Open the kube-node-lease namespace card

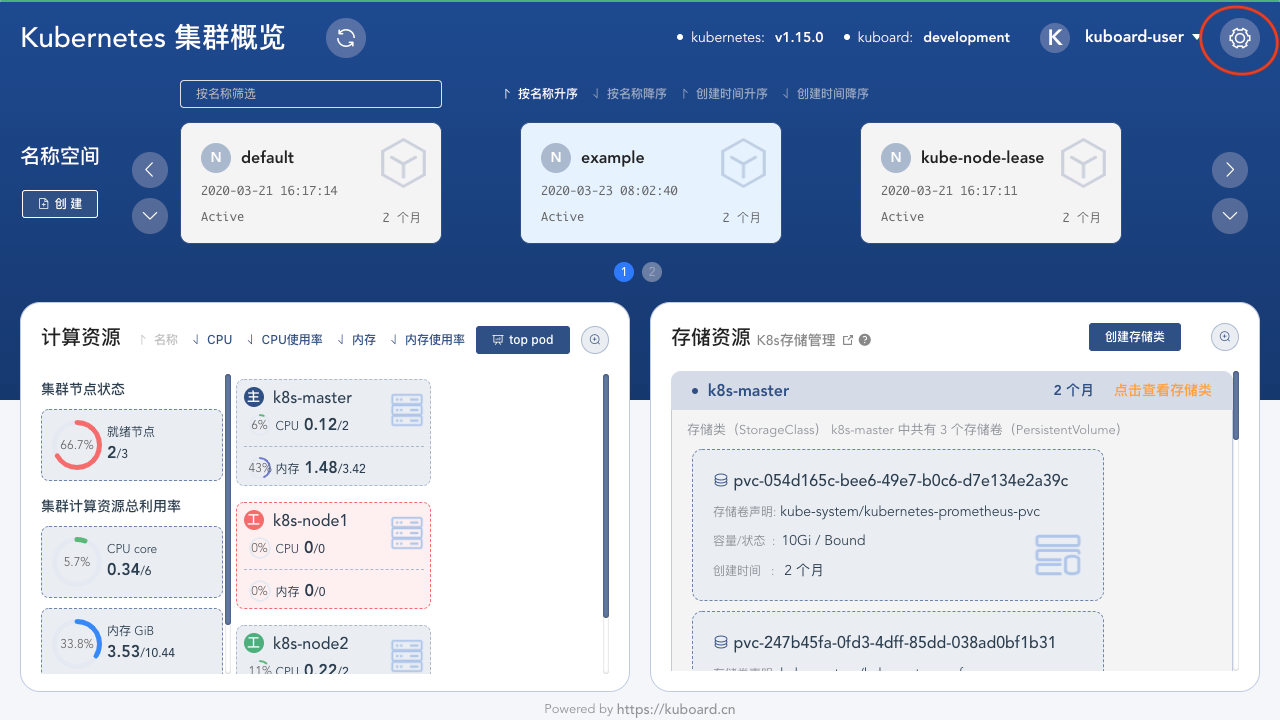[991, 183]
